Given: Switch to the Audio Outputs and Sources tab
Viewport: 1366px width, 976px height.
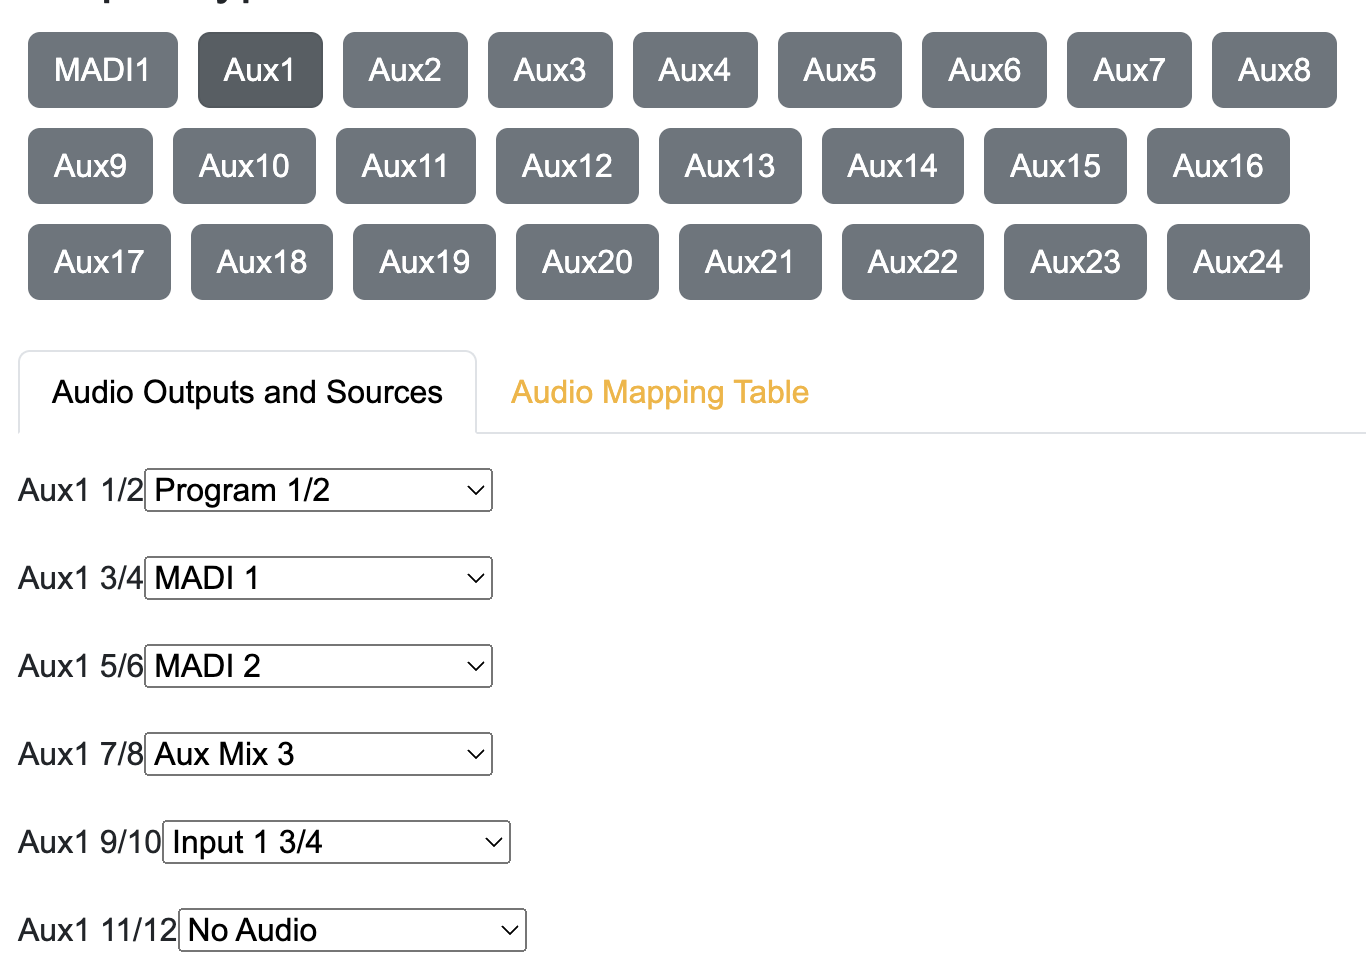Looking at the screenshot, I should tap(247, 392).
